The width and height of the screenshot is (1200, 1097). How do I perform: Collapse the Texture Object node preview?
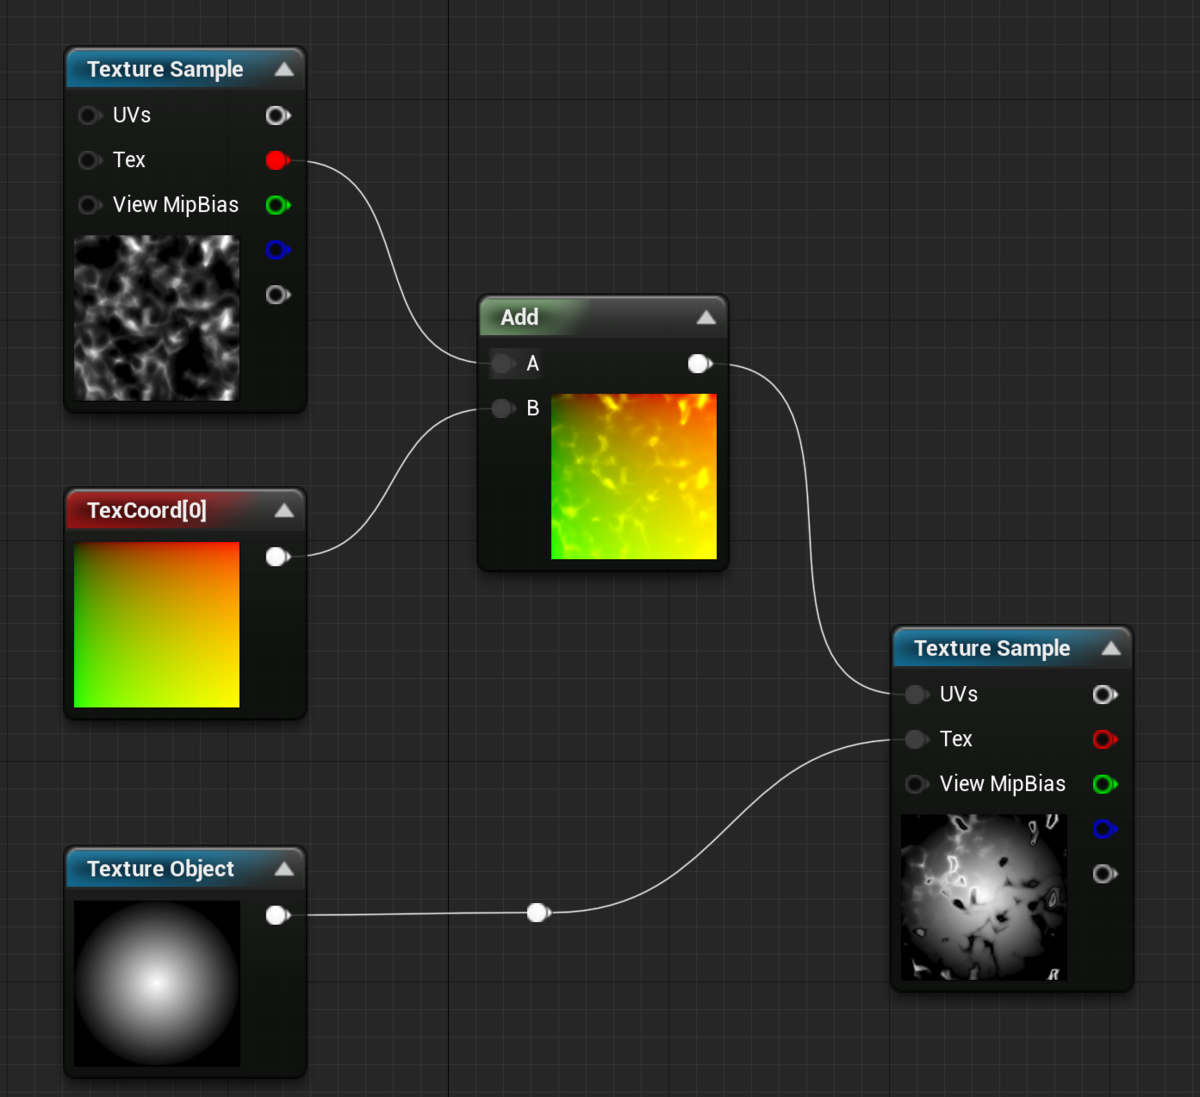click(284, 868)
